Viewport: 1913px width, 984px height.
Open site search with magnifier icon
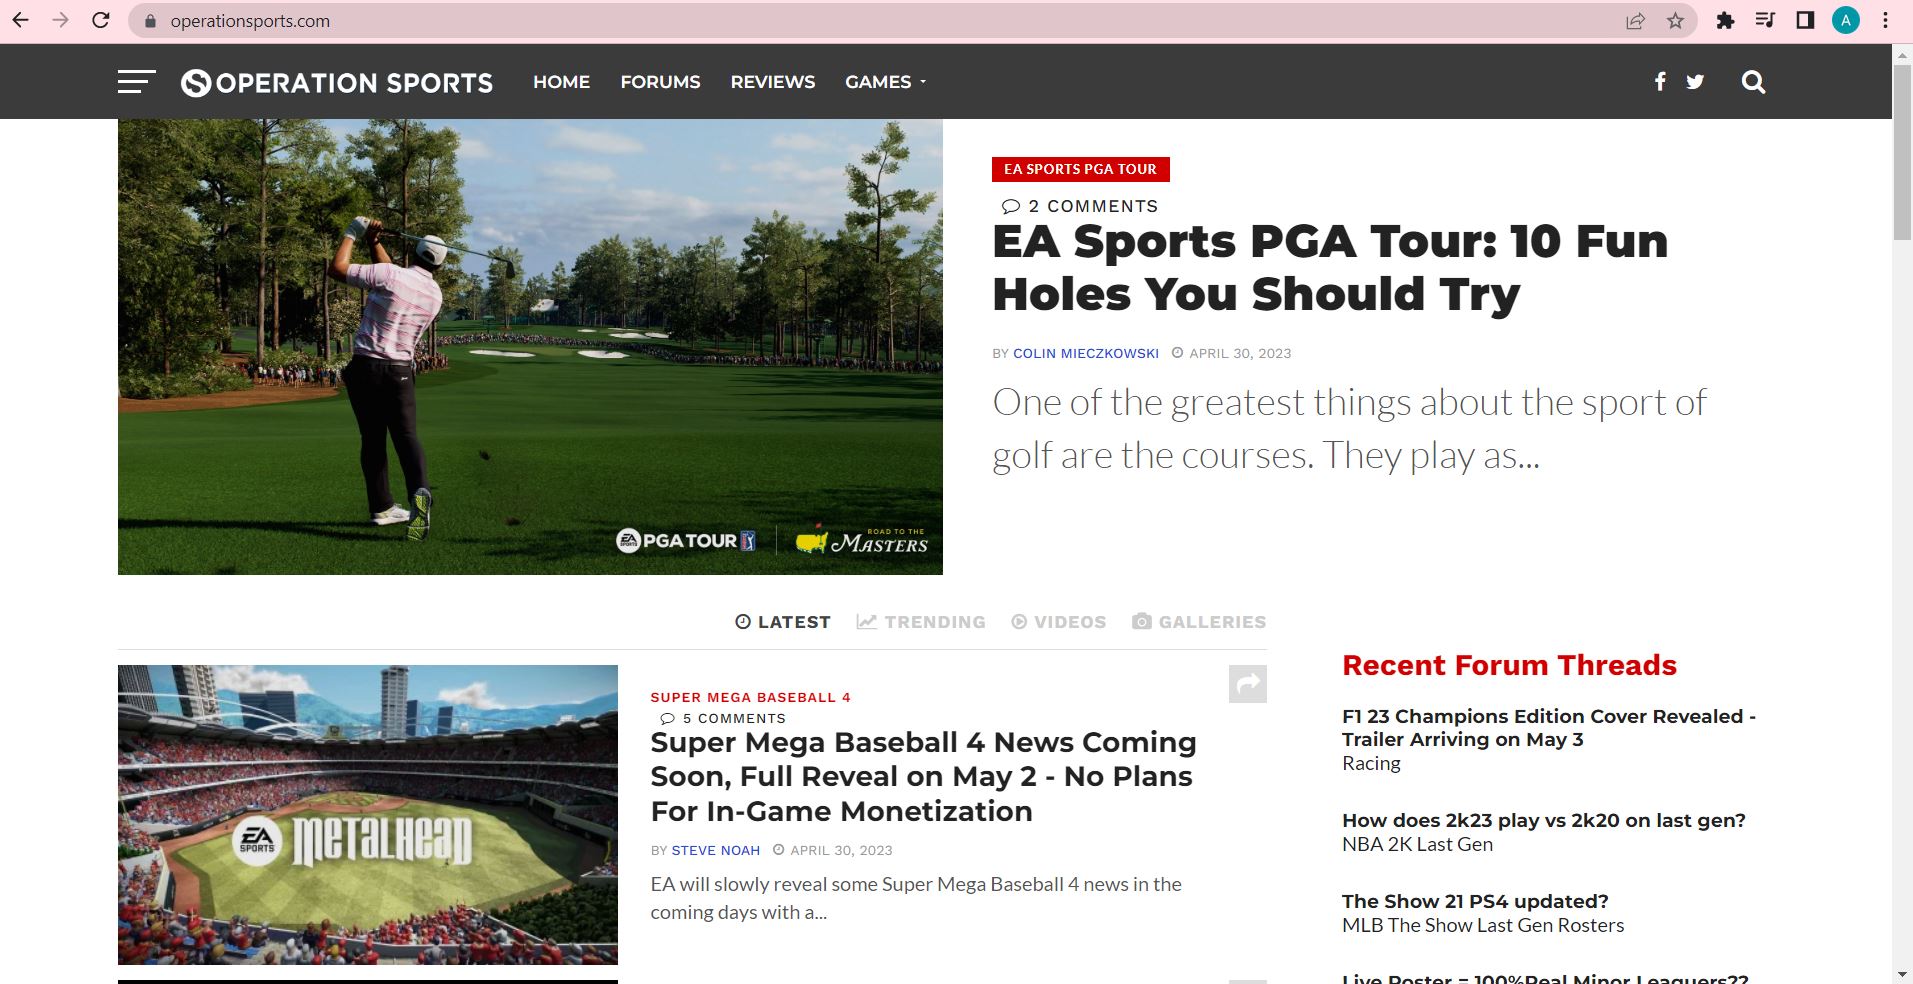tap(1753, 82)
